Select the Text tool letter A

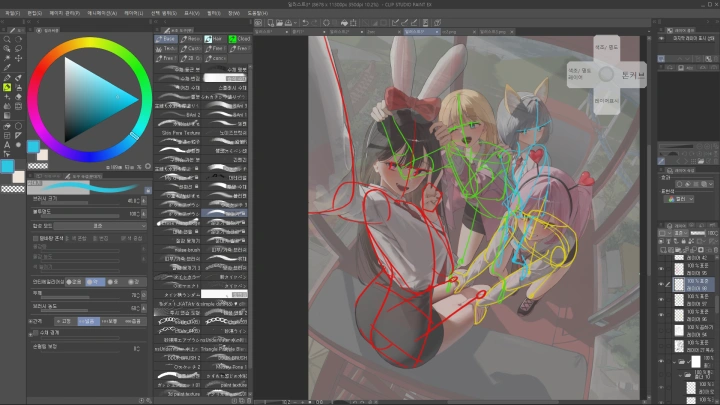coord(7,145)
